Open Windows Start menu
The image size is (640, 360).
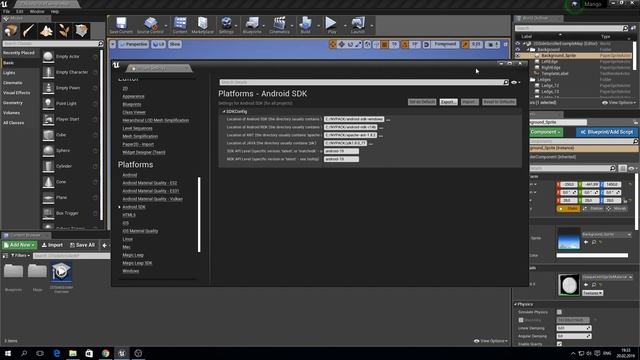click(7, 353)
